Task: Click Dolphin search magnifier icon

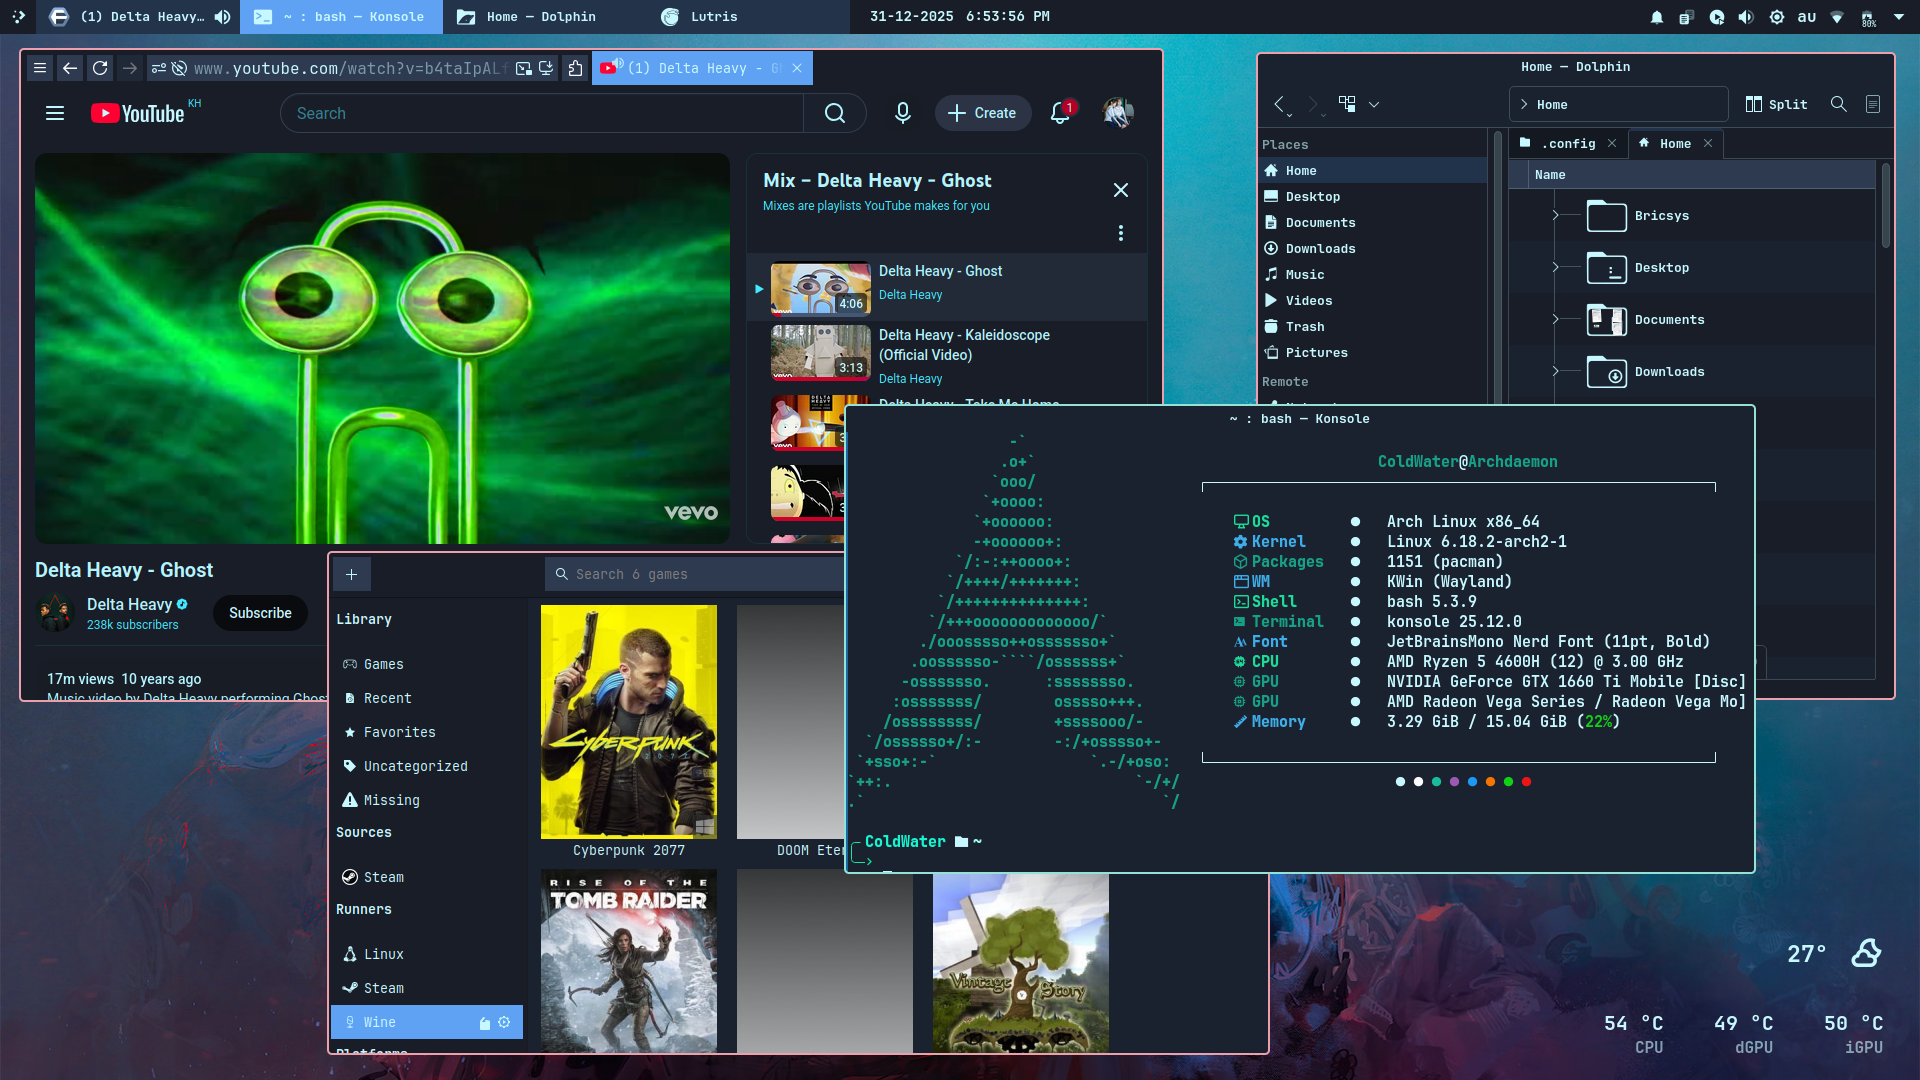Action: point(1838,104)
